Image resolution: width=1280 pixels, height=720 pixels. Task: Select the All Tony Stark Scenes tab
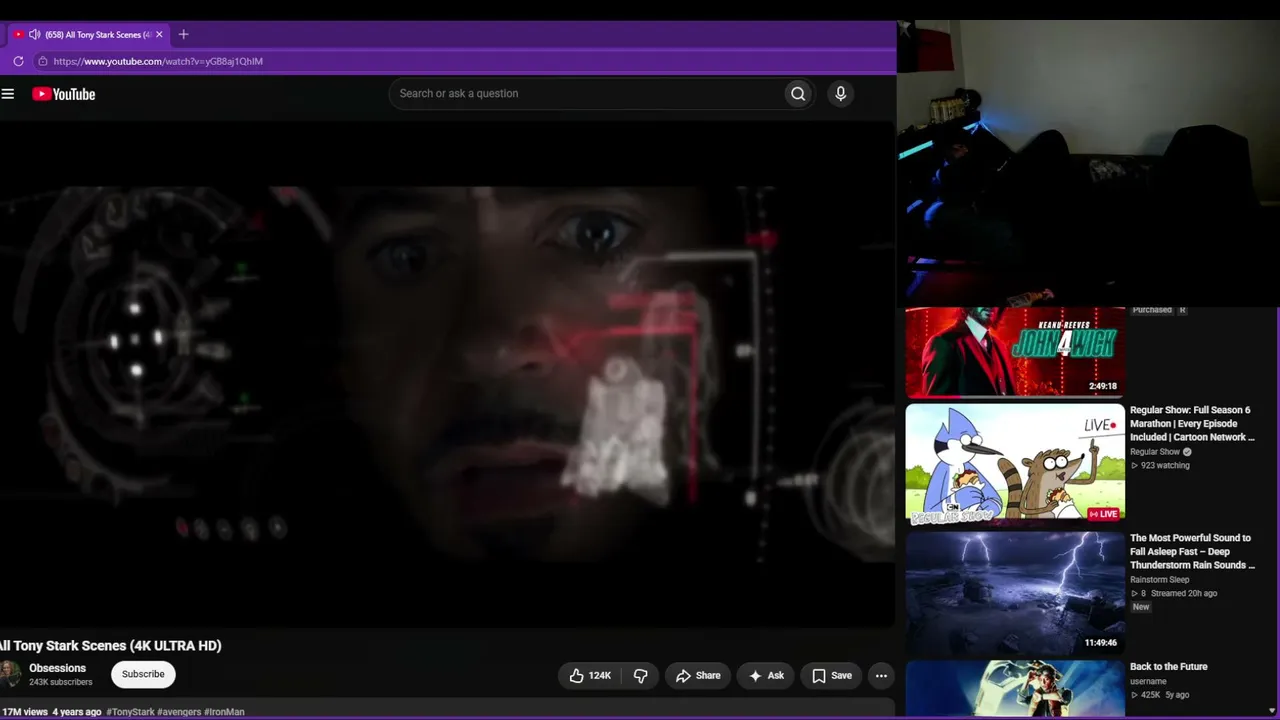88,34
